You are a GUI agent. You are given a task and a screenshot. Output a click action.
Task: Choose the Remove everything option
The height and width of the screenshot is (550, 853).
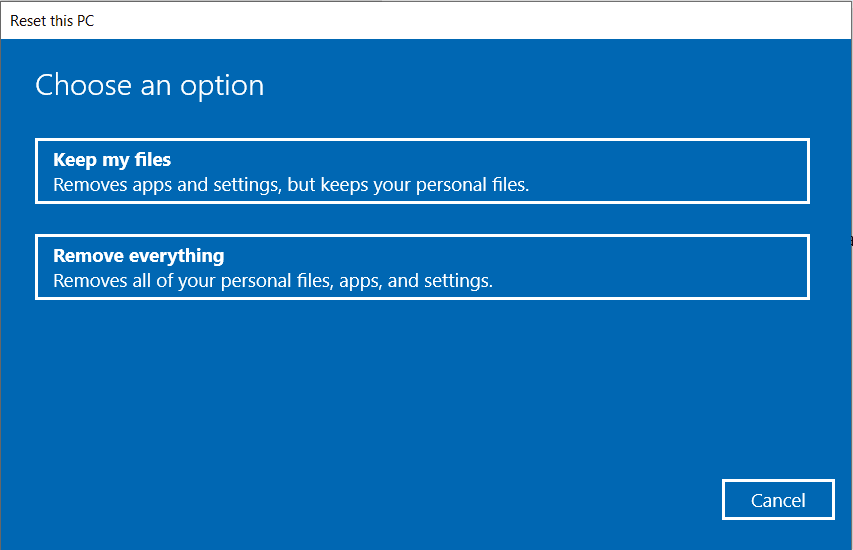(421, 267)
